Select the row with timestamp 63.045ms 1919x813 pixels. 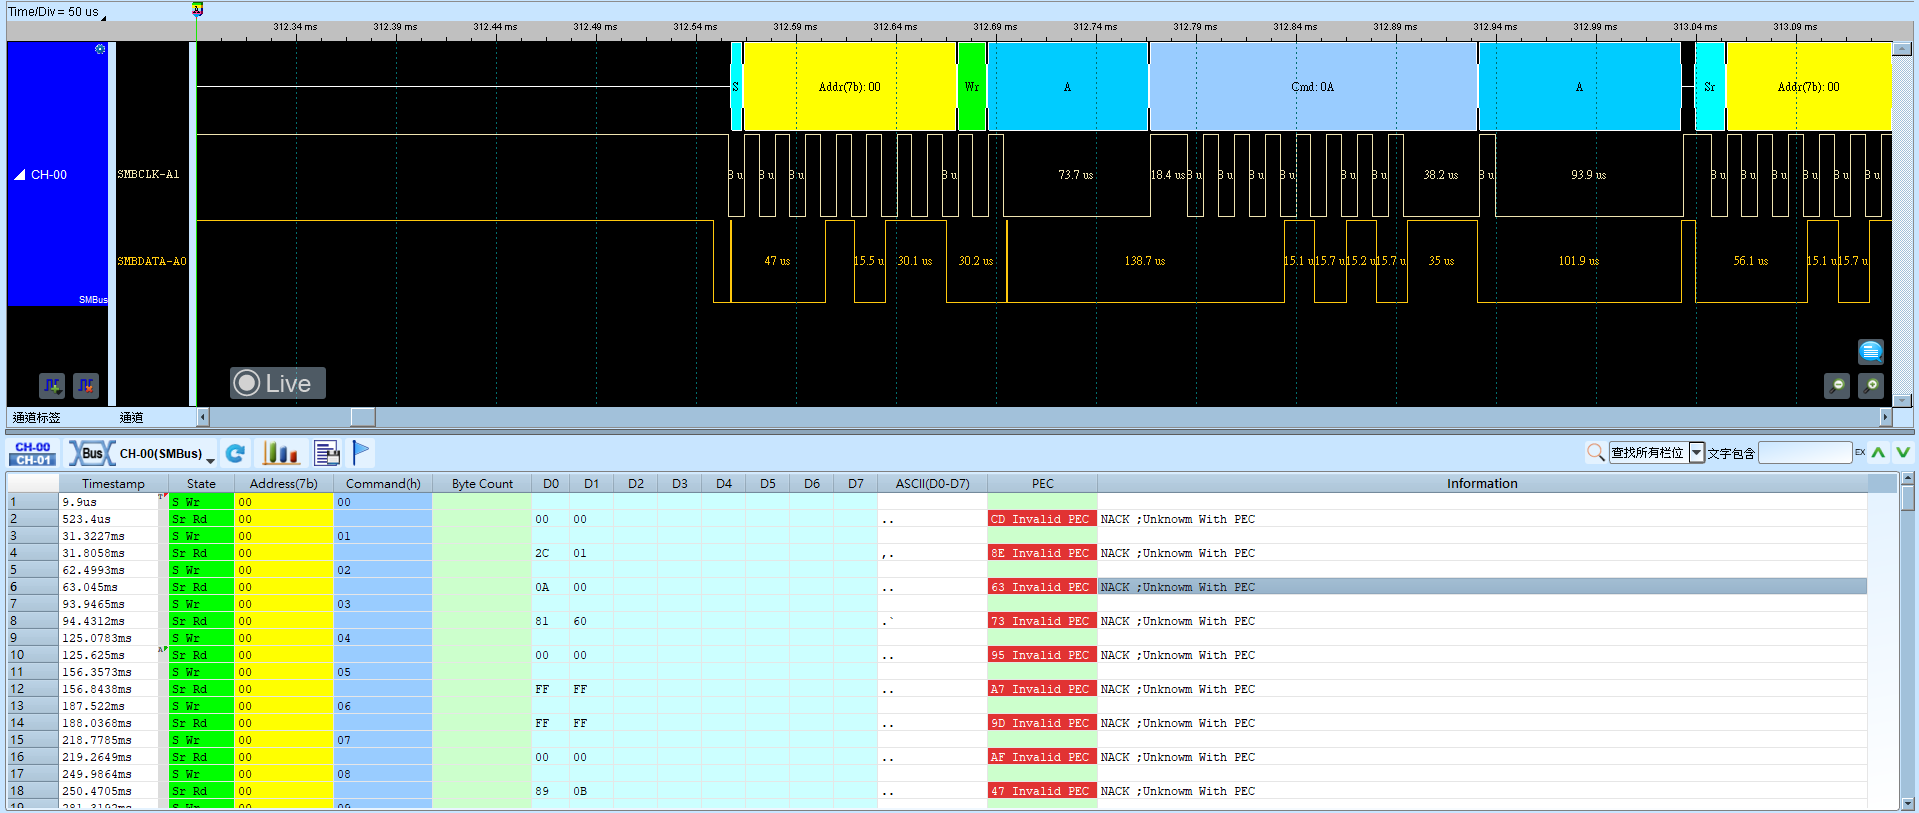937,587
